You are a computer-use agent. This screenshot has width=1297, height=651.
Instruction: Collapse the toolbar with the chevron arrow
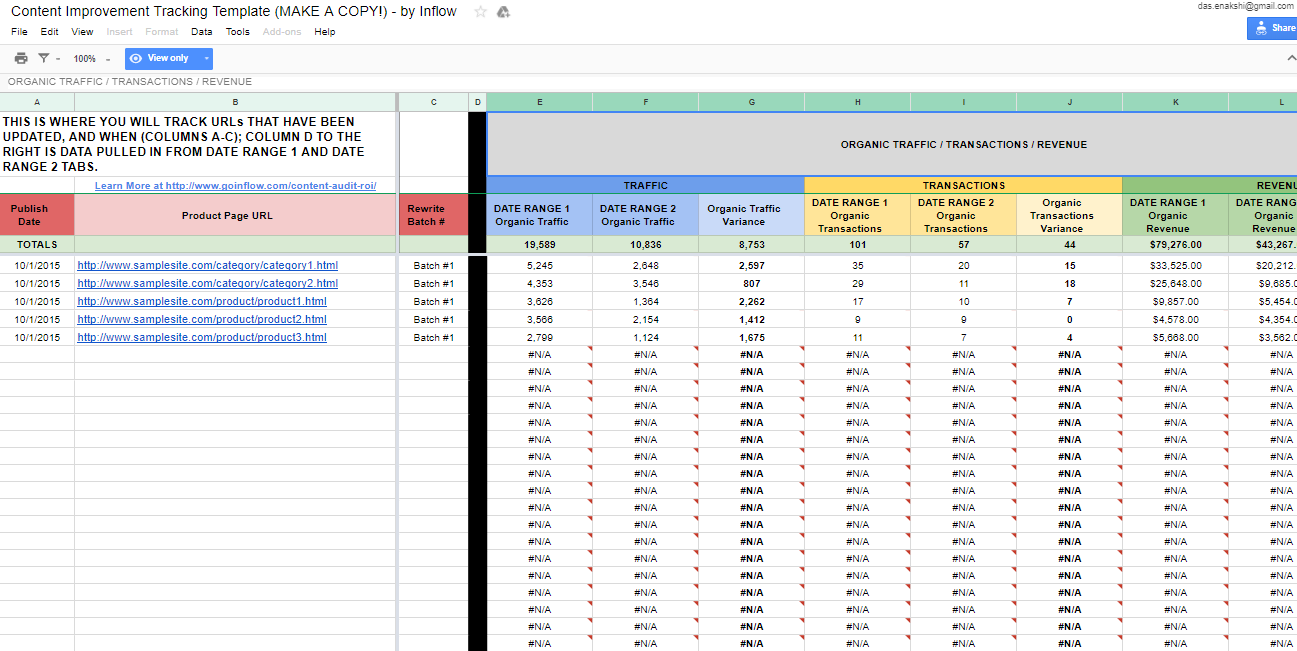pyautogui.click(x=1290, y=59)
